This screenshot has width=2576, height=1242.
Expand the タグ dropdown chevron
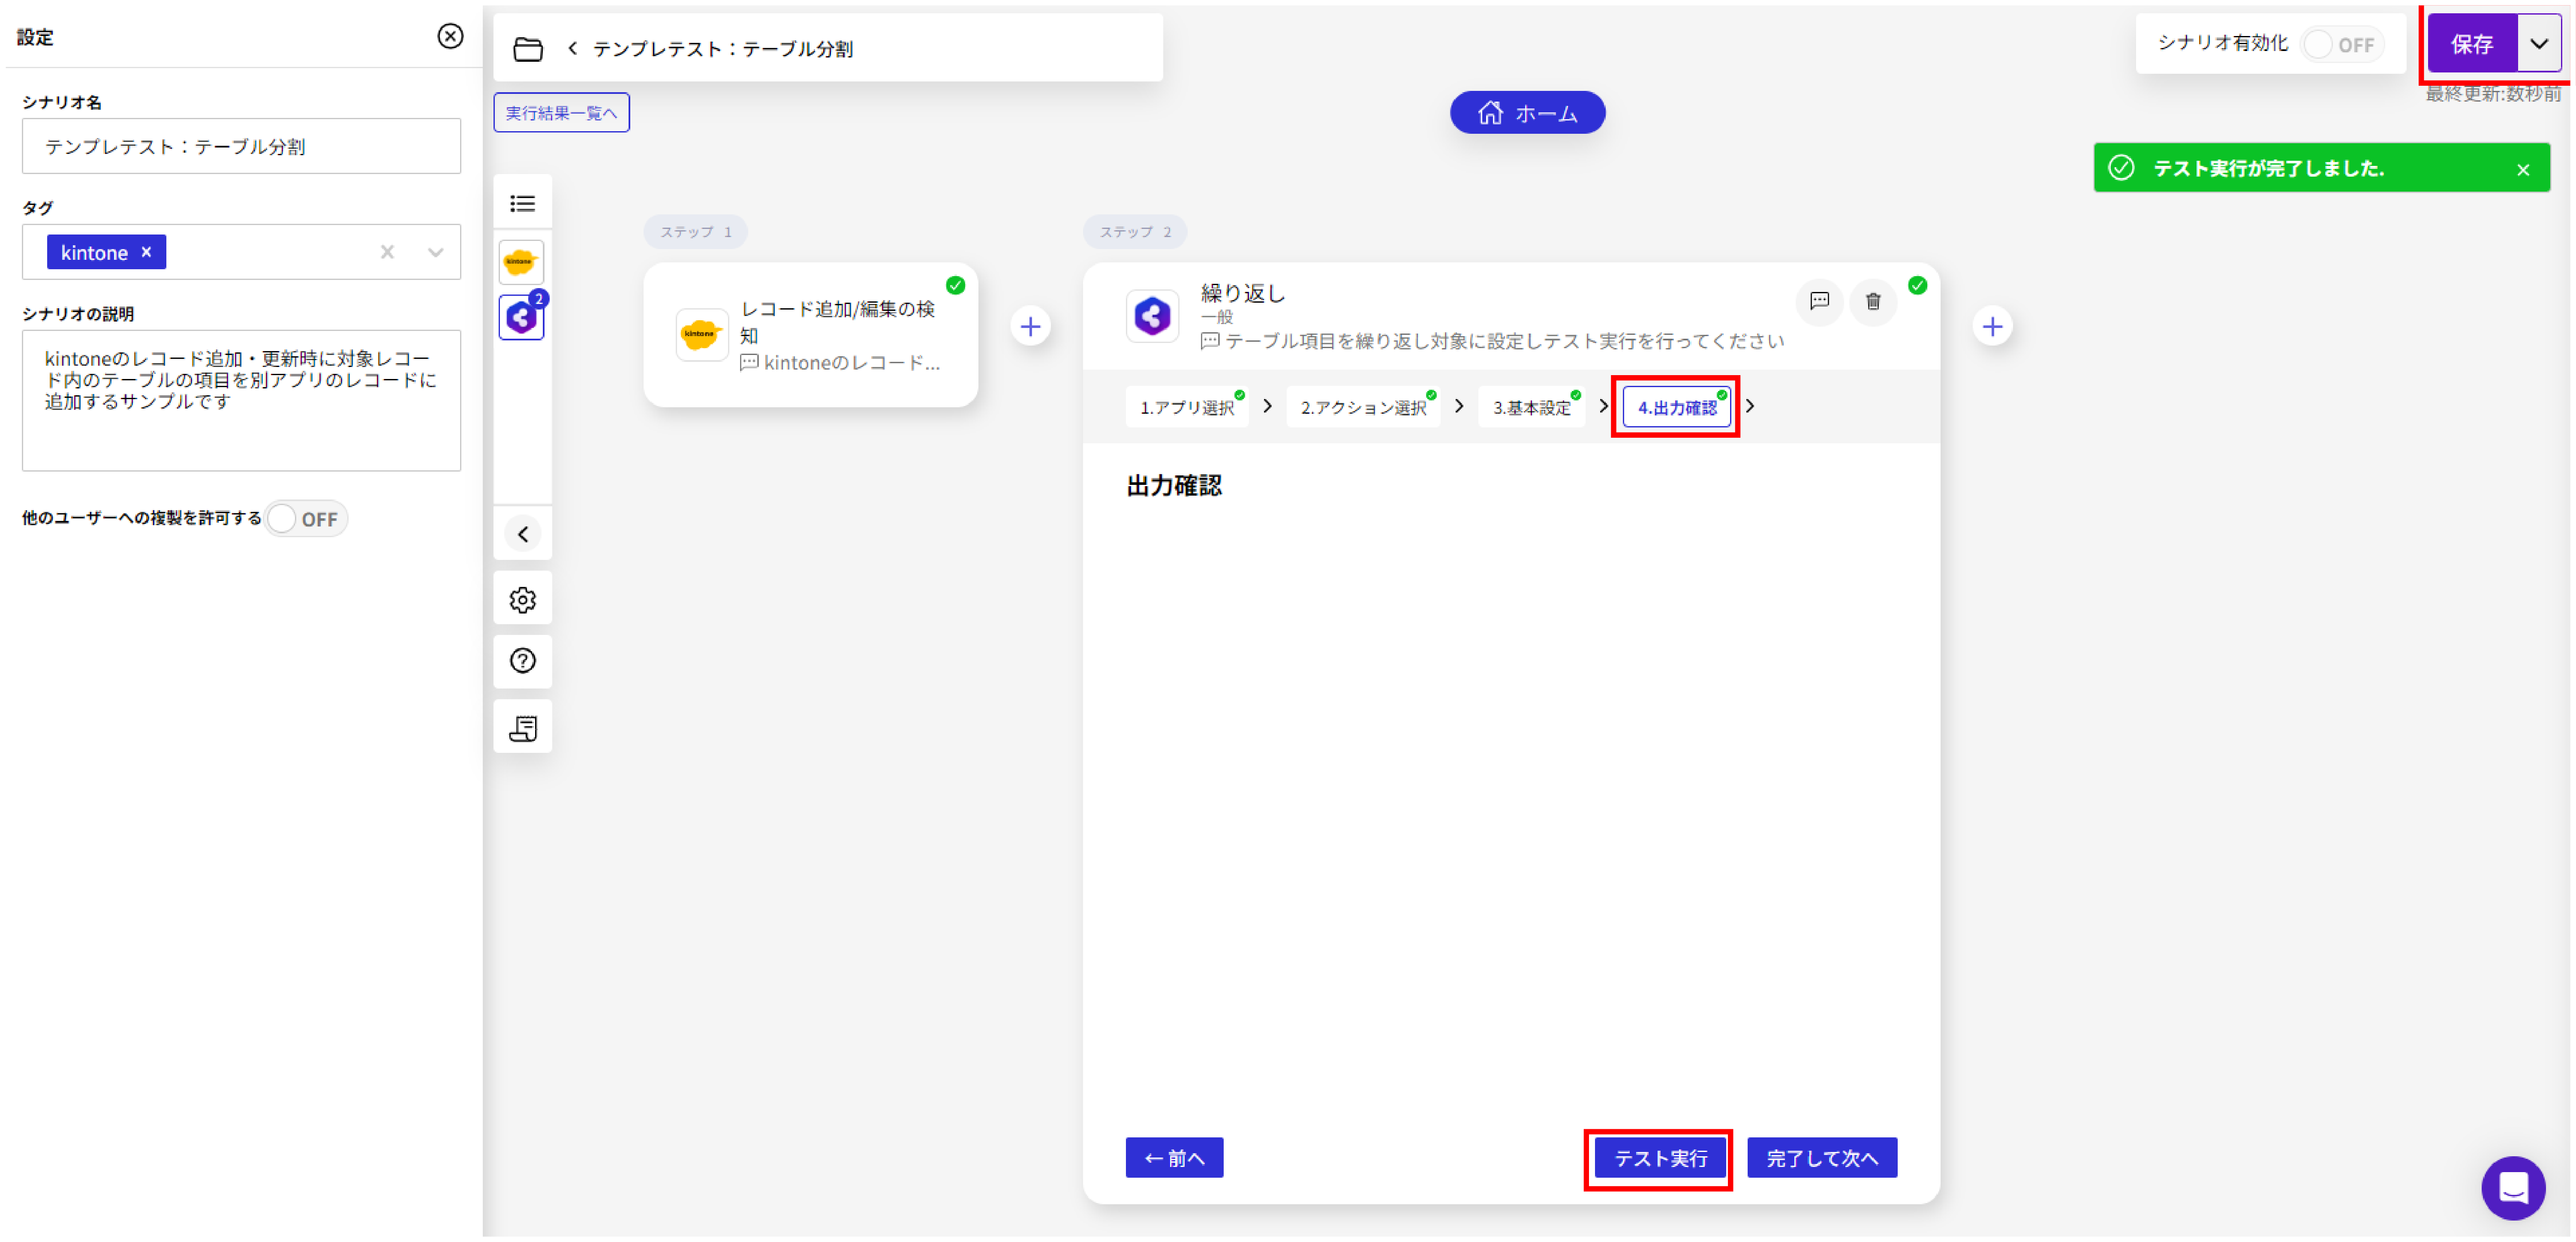click(435, 252)
